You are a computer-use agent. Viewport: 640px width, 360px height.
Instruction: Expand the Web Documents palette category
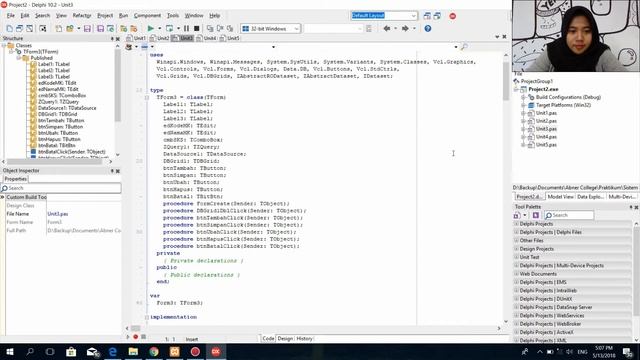pos(516,274)
